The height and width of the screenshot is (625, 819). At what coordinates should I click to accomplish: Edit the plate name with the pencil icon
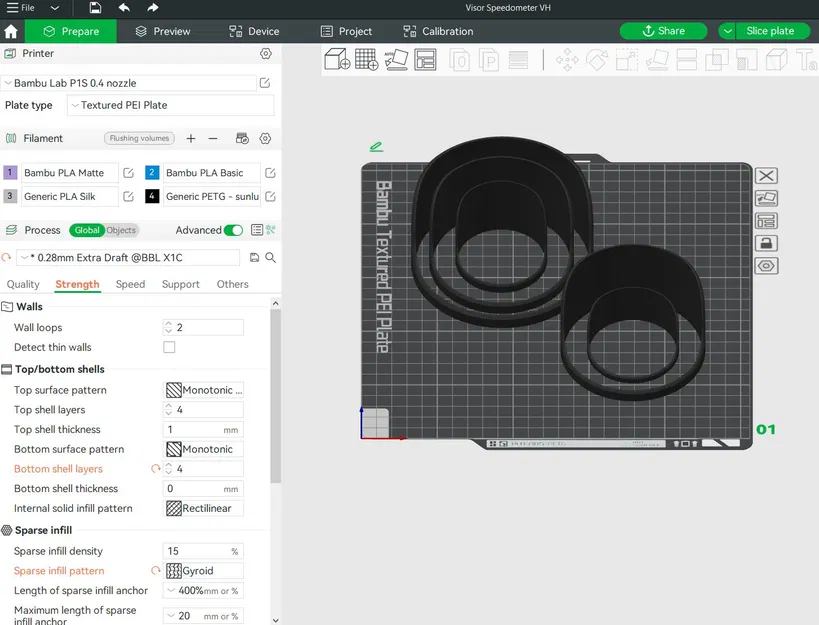click(x=376, y=147)
